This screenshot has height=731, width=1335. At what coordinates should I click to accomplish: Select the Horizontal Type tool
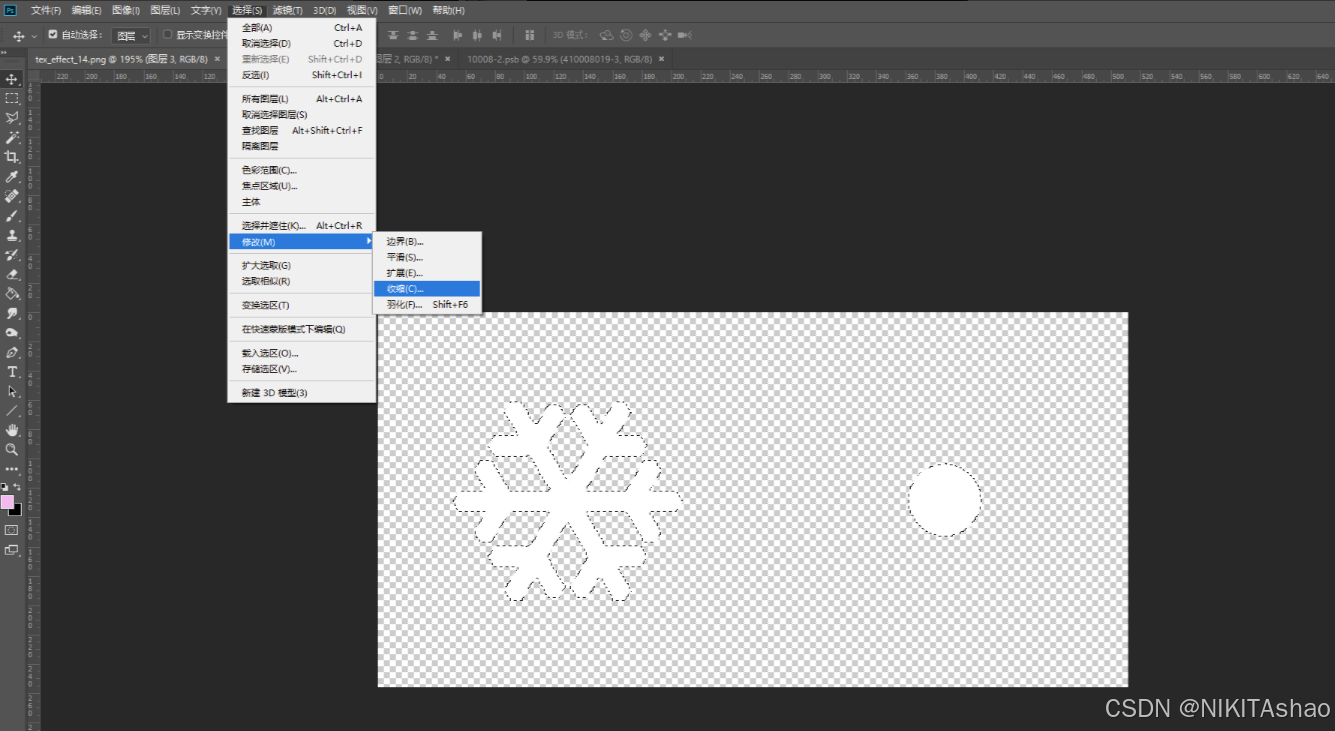click(12, 372)
